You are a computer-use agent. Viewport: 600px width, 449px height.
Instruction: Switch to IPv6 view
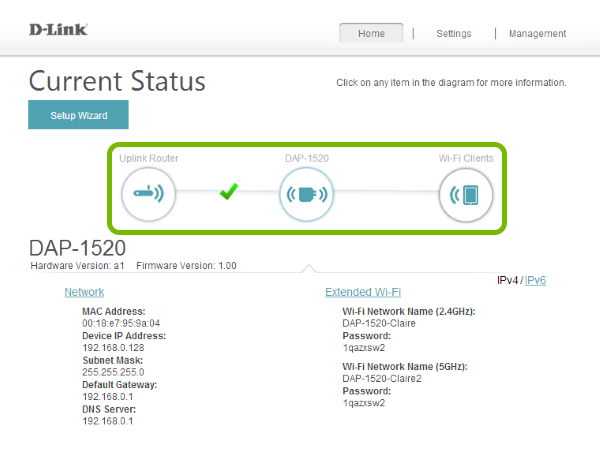click(535, 280)
